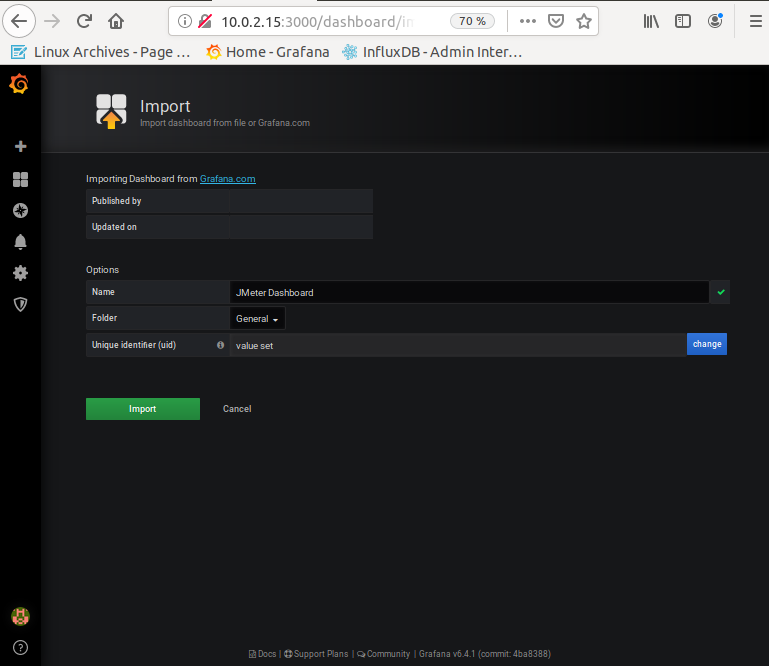Open the Explore compass icon

(21, 211)
